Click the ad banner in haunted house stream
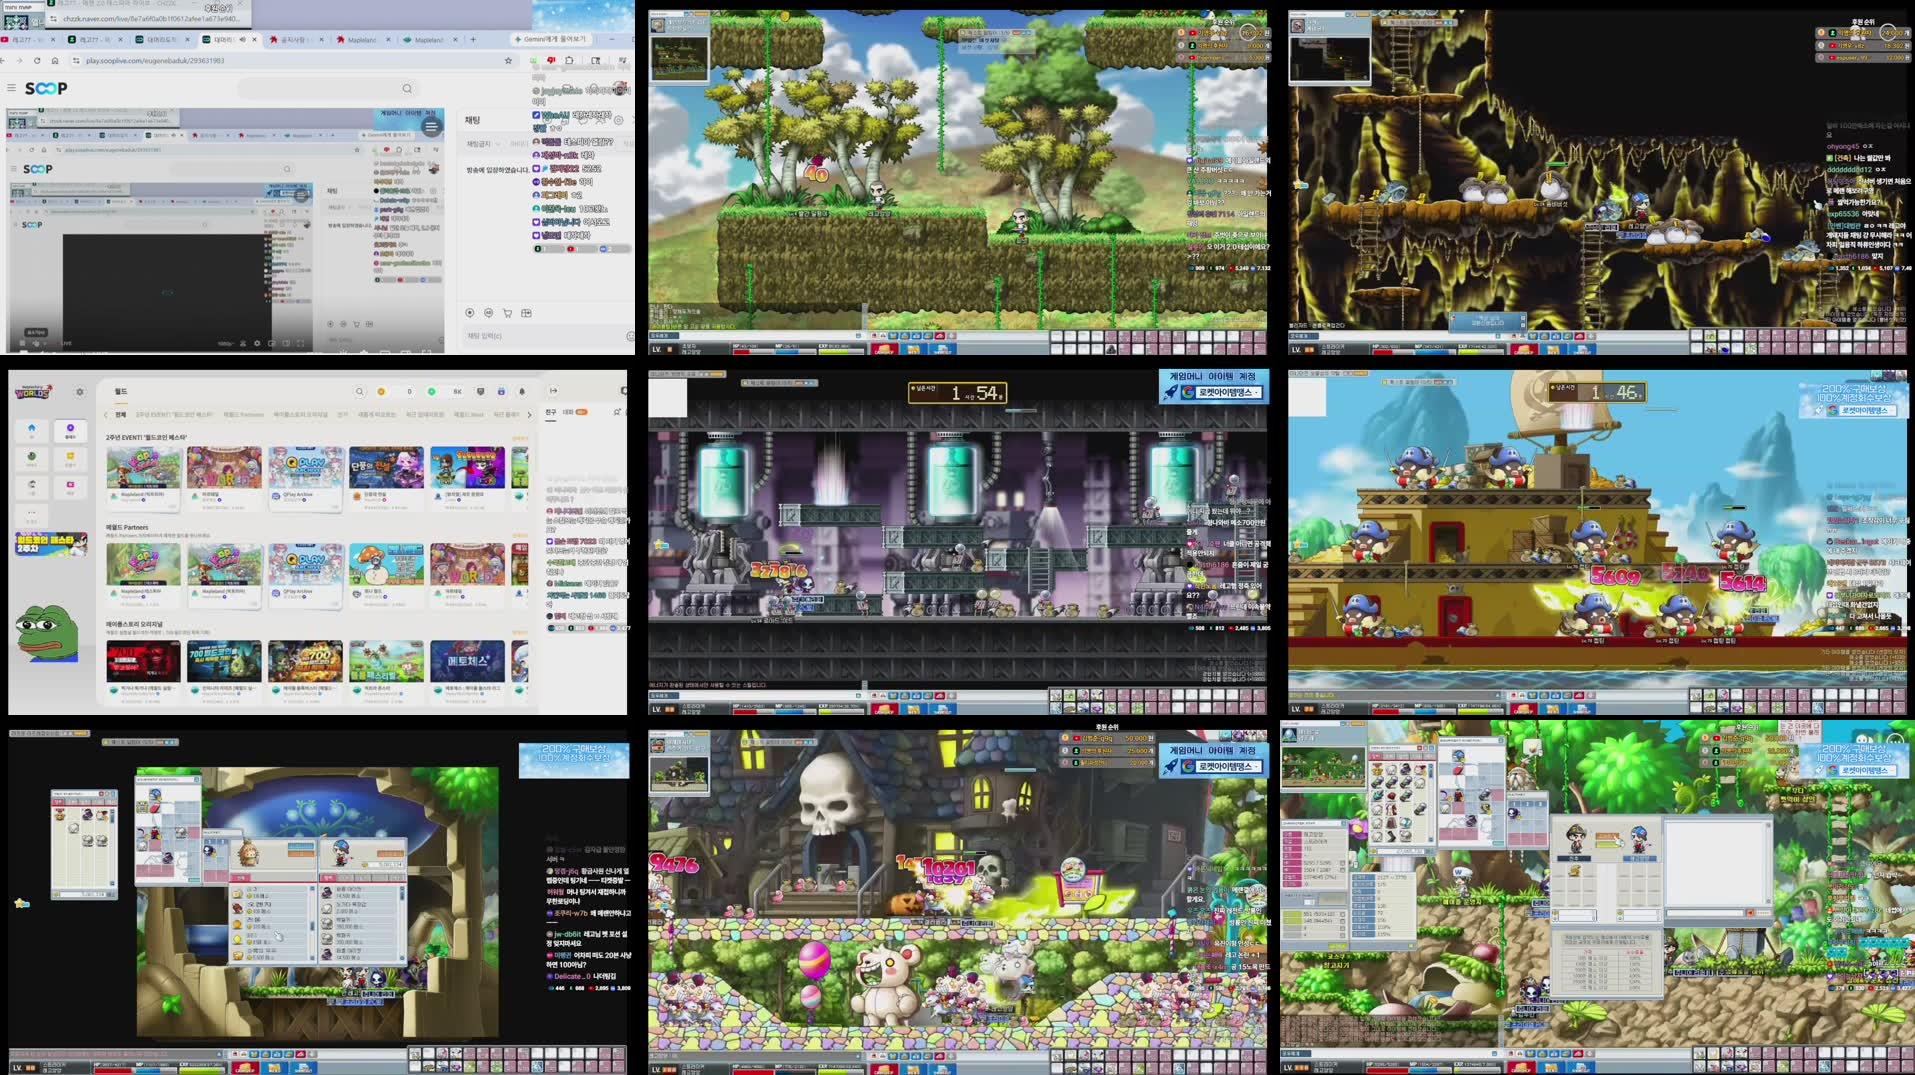The height and width of the screenshot is (1075, 1915). point(1214,761)
